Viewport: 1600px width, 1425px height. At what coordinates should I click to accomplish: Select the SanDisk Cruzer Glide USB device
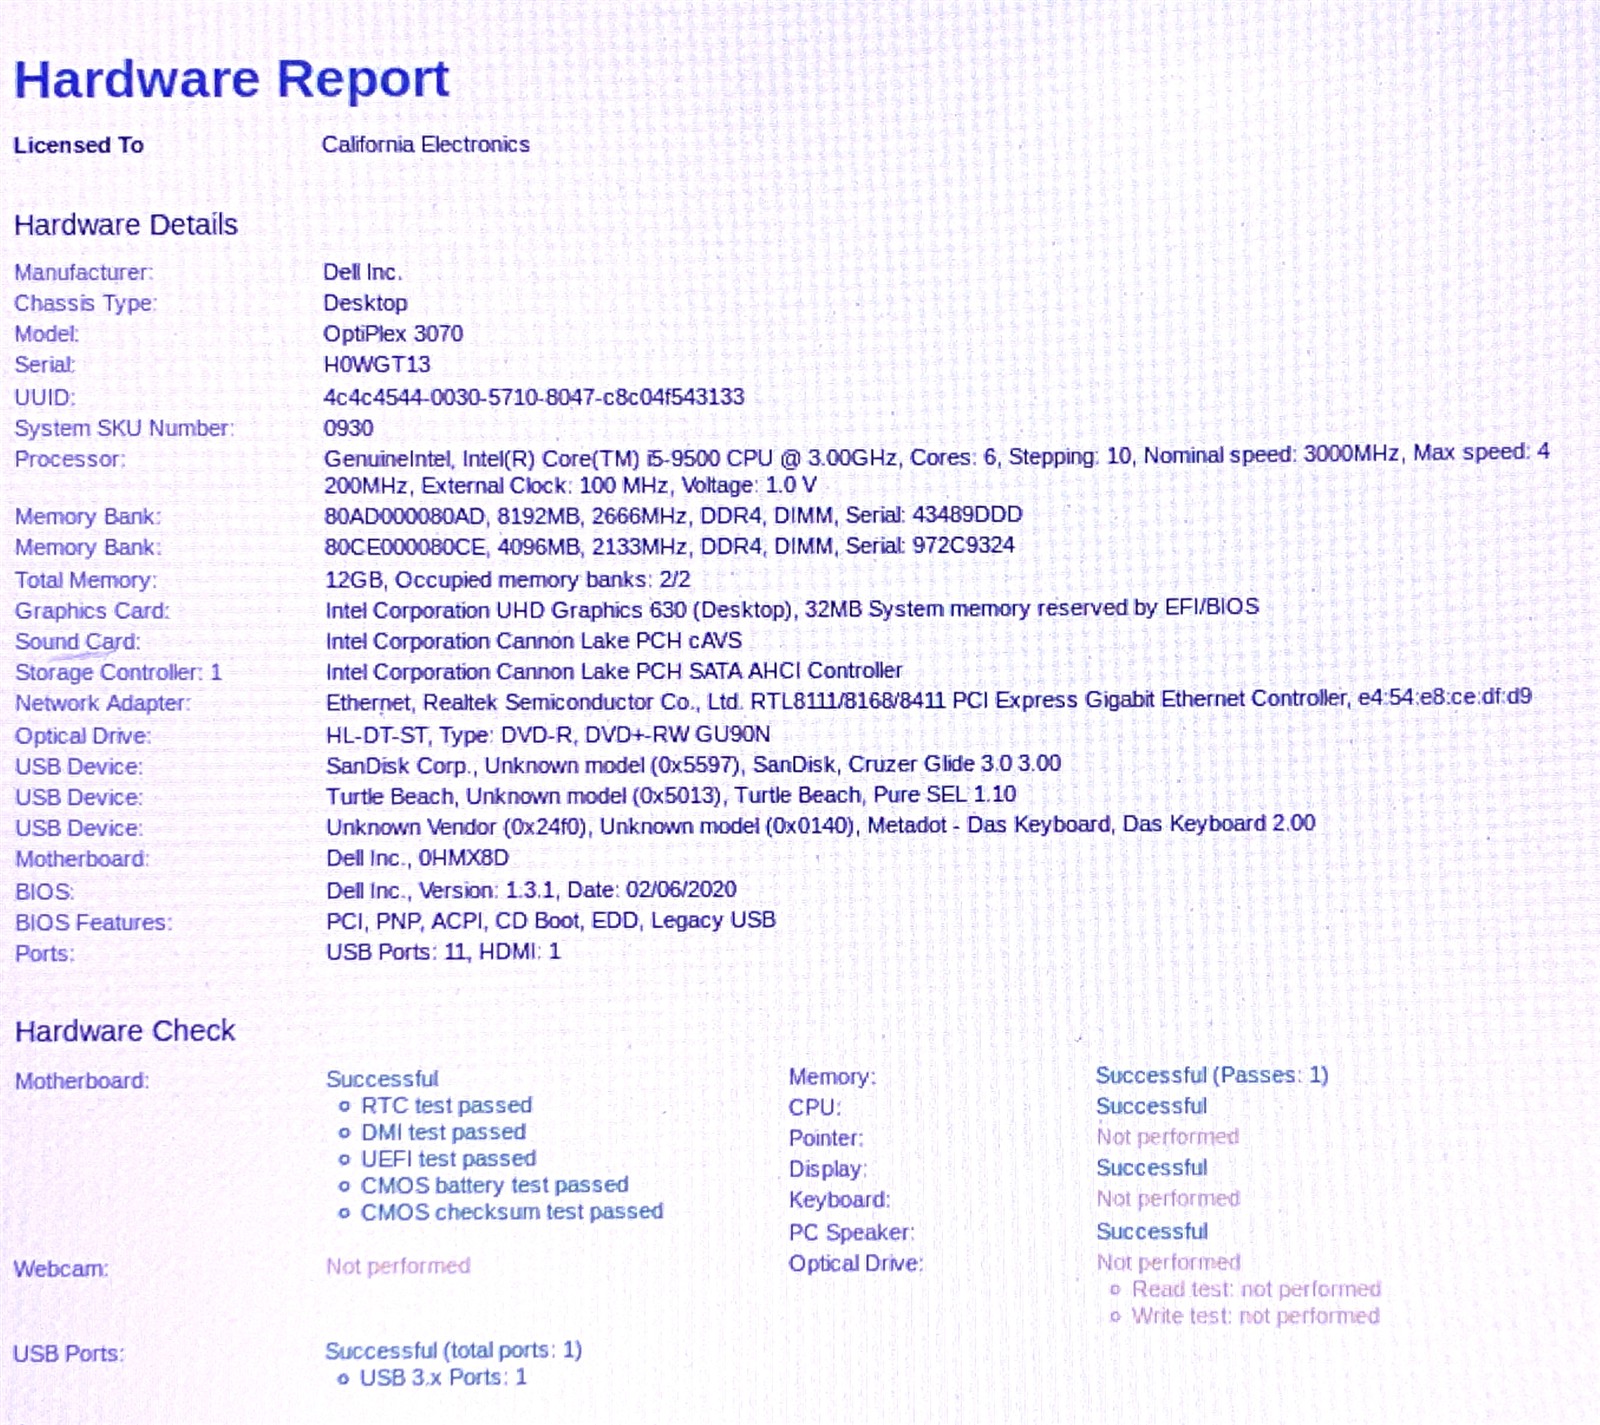pyautogui.click(x=693, y=765)
